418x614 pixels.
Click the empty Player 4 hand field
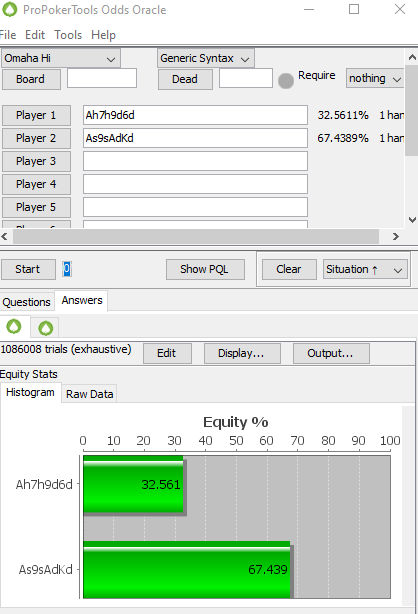[x=195, y=184]
